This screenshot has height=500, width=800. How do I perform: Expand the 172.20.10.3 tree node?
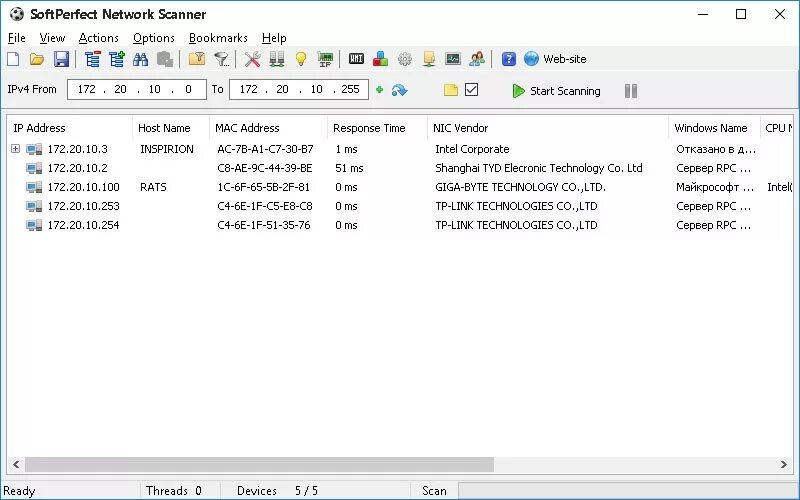pyautogui.click(x=15, y=148)
